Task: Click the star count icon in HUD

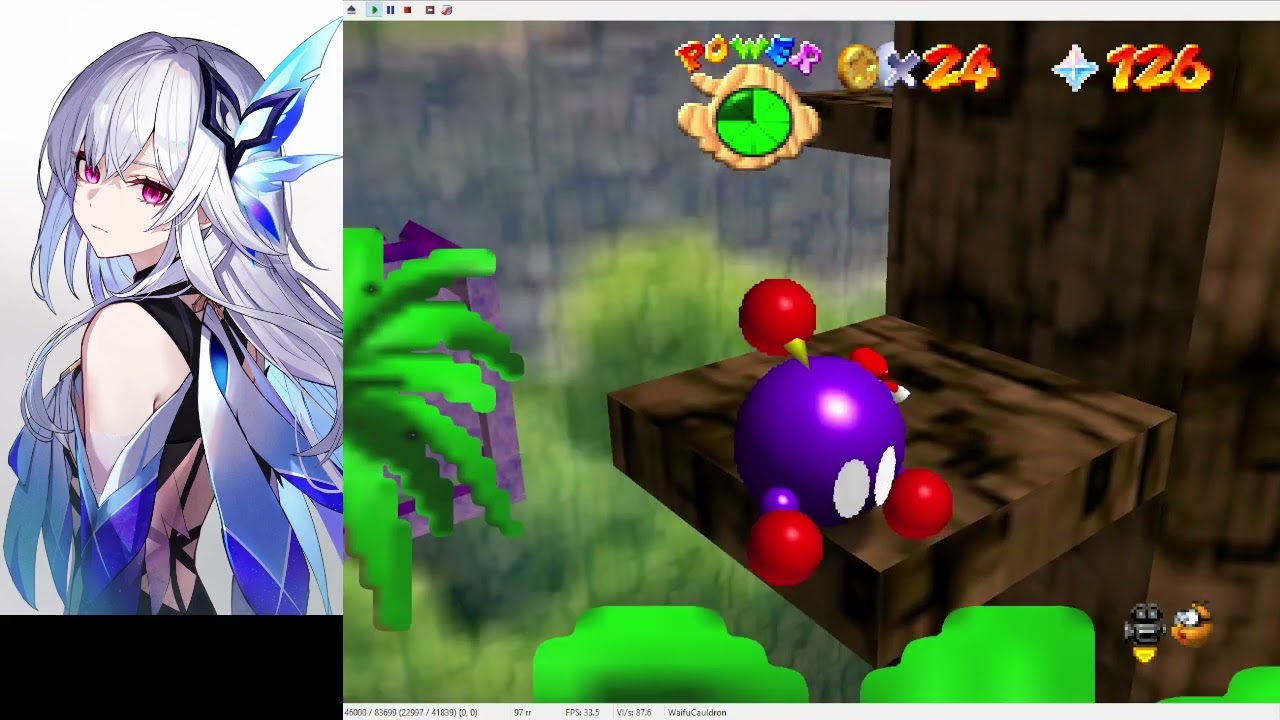Action: (x=1075, y=70)
